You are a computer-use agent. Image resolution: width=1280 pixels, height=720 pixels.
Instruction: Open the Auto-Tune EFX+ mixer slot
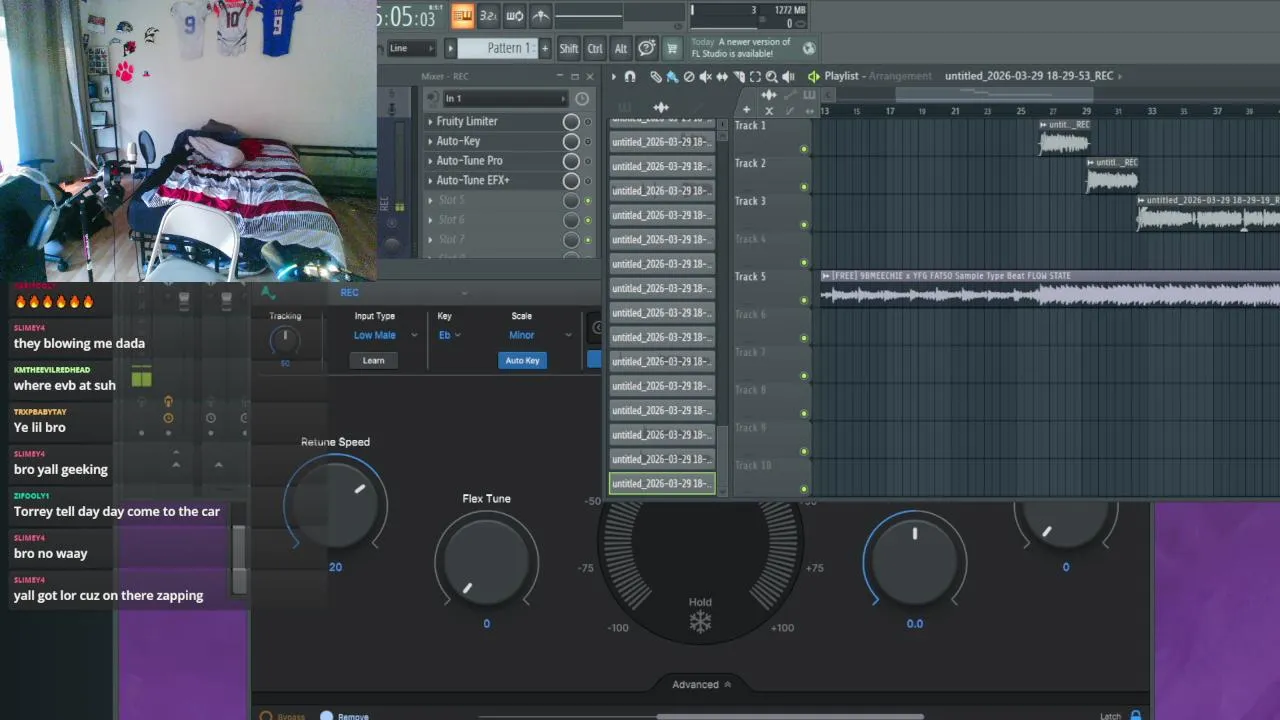pos(492,181)
